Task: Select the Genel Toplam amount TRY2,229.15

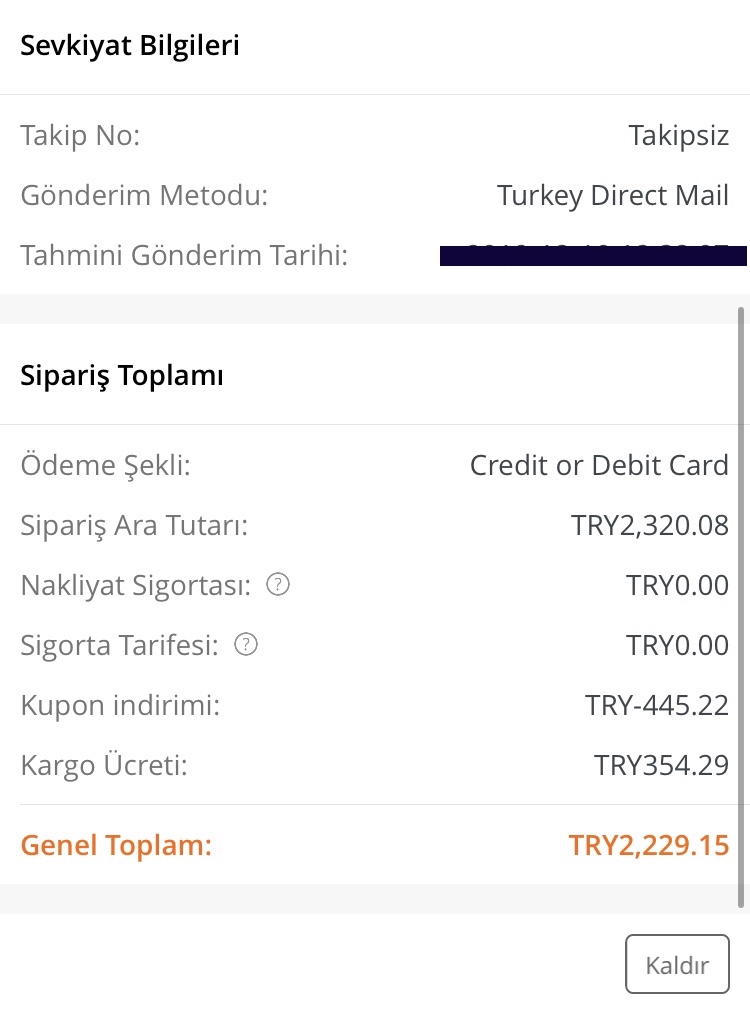Action: [x=648, y=845]
